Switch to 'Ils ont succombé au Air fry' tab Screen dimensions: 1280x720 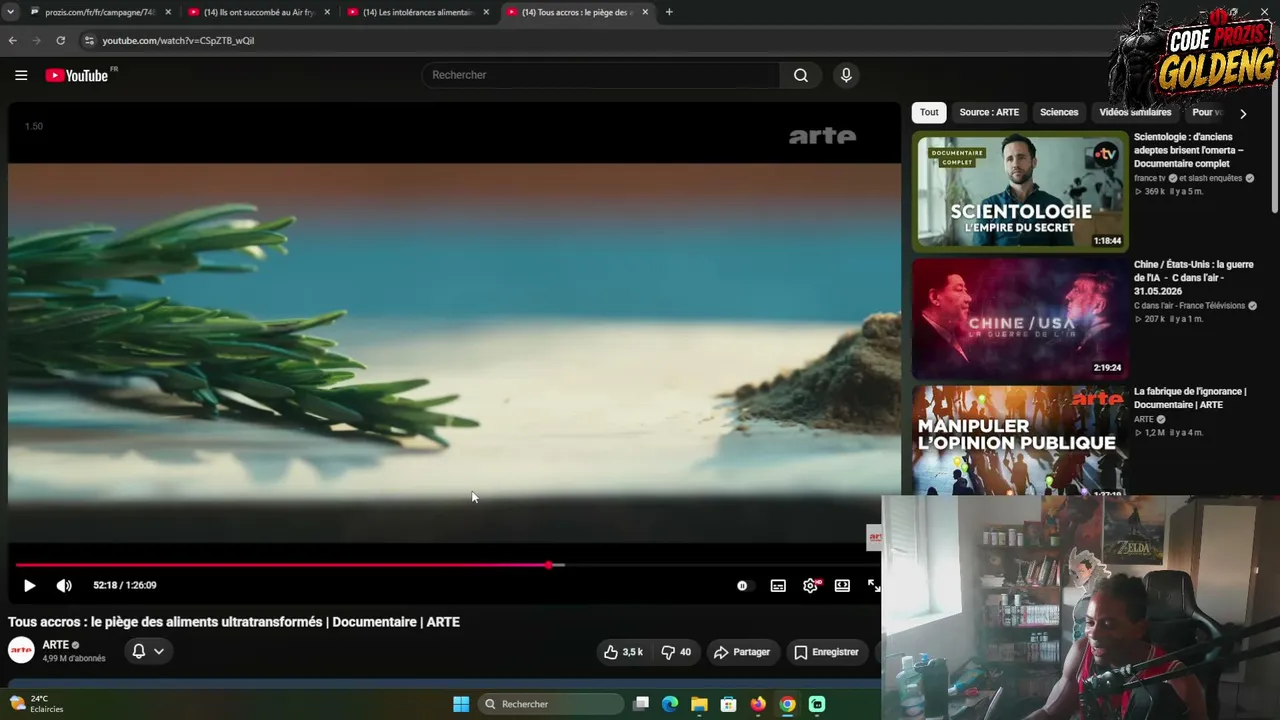pyautogui.click(x=259, y=12)
